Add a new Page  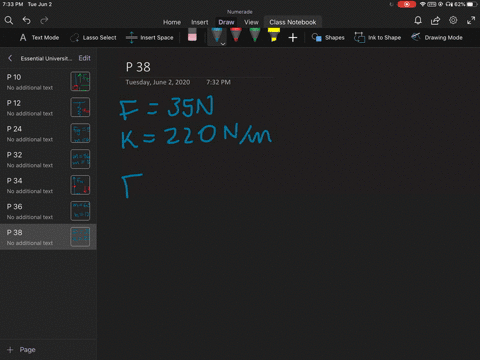[x=21, y=350]
